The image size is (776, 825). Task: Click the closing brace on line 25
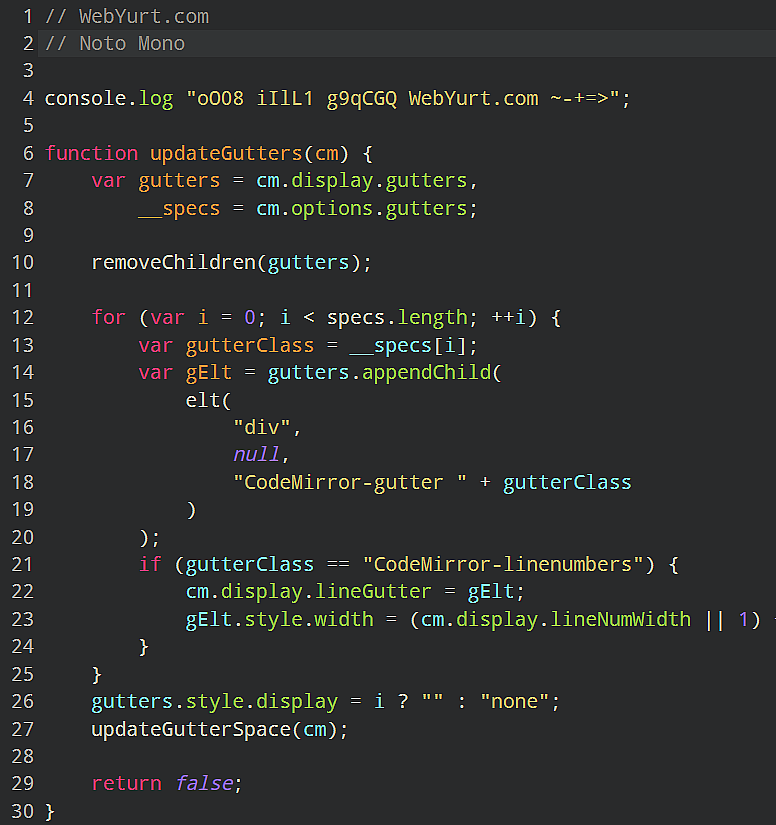click(x=97, y=674)
